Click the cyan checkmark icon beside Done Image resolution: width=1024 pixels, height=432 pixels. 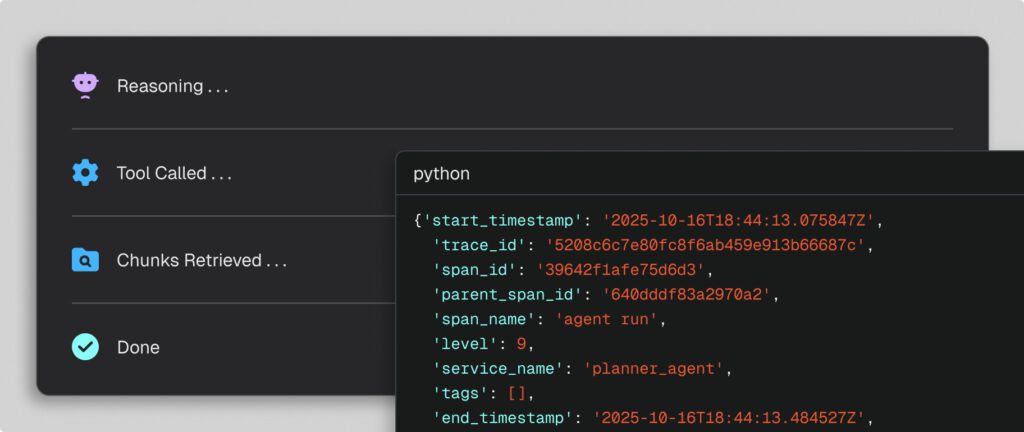click(86, 347)
